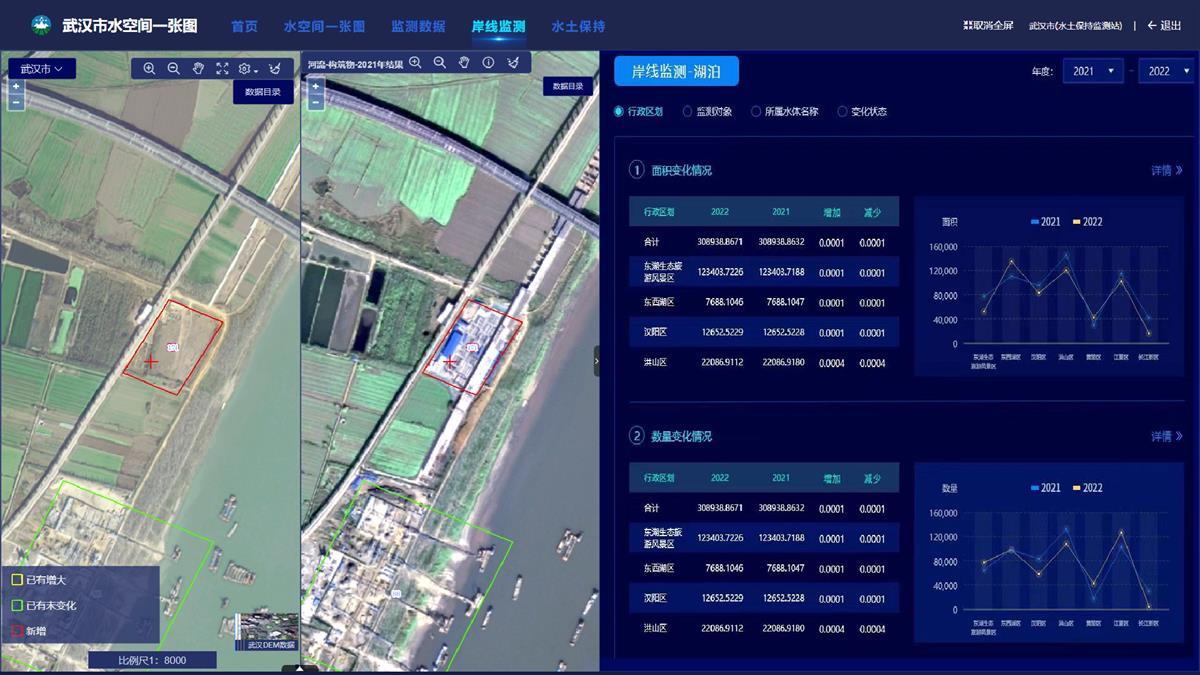Click the clear brush icon on left map toolbar
The width and height of the screenshot is (1200, 675).
275,68
